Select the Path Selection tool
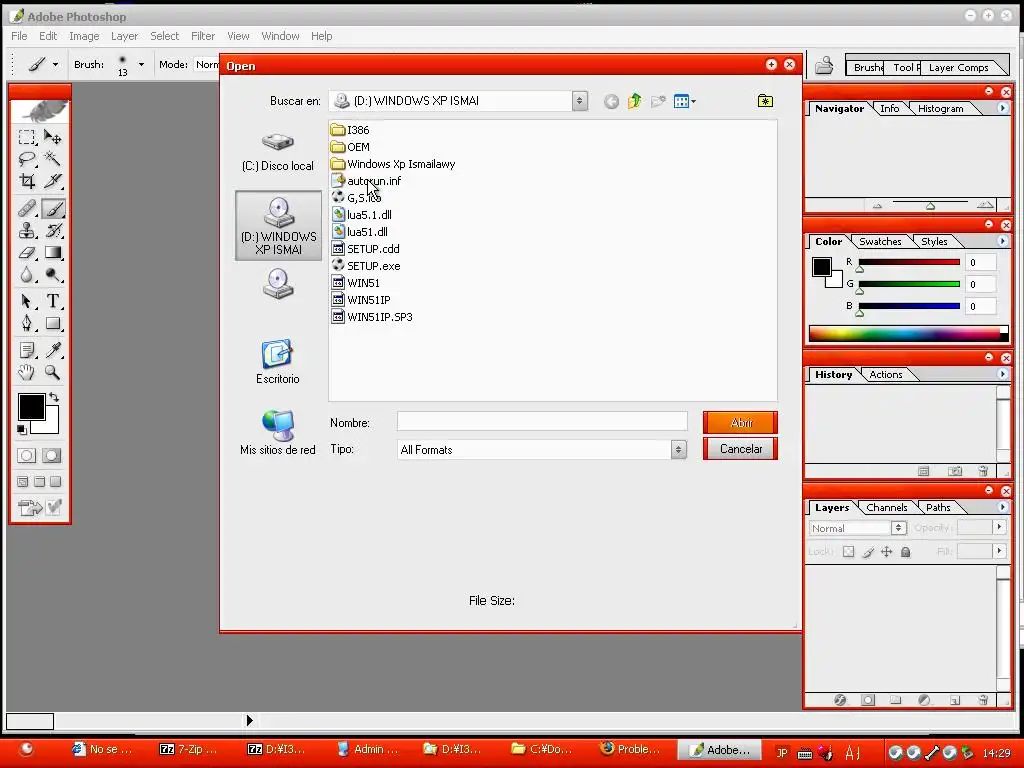This screenshot has width=1024, height=768. [27, 301]
